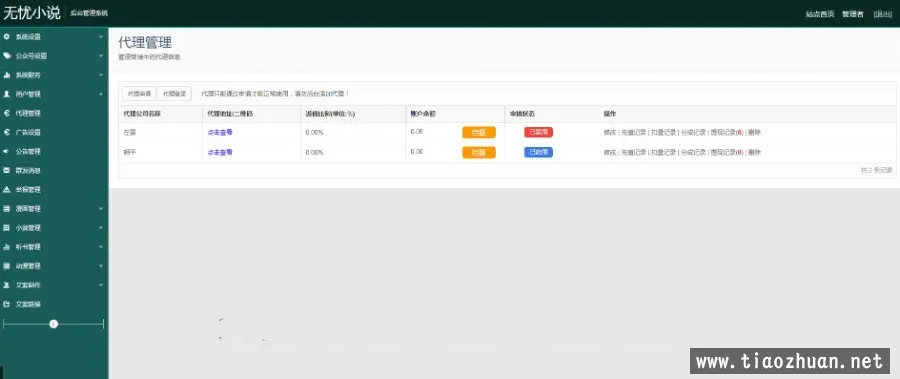
Task: Click the sidebar slider's round handle
Action: pos(53,324)
